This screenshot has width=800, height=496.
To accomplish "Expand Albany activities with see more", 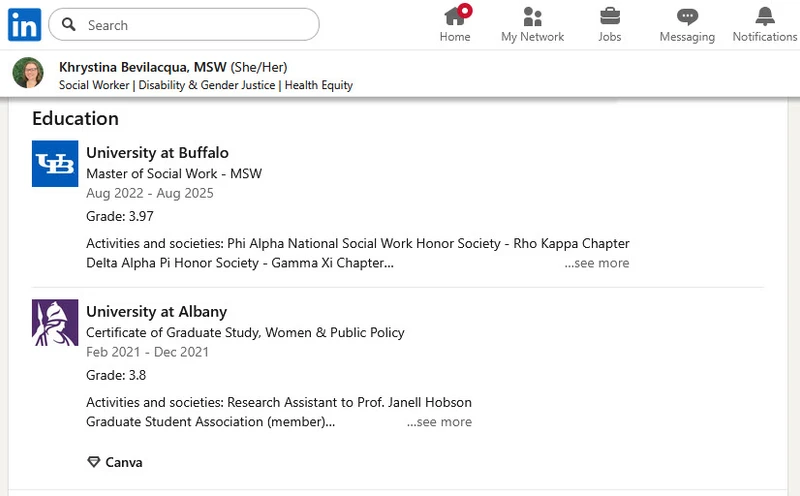I will coord(439,422).
